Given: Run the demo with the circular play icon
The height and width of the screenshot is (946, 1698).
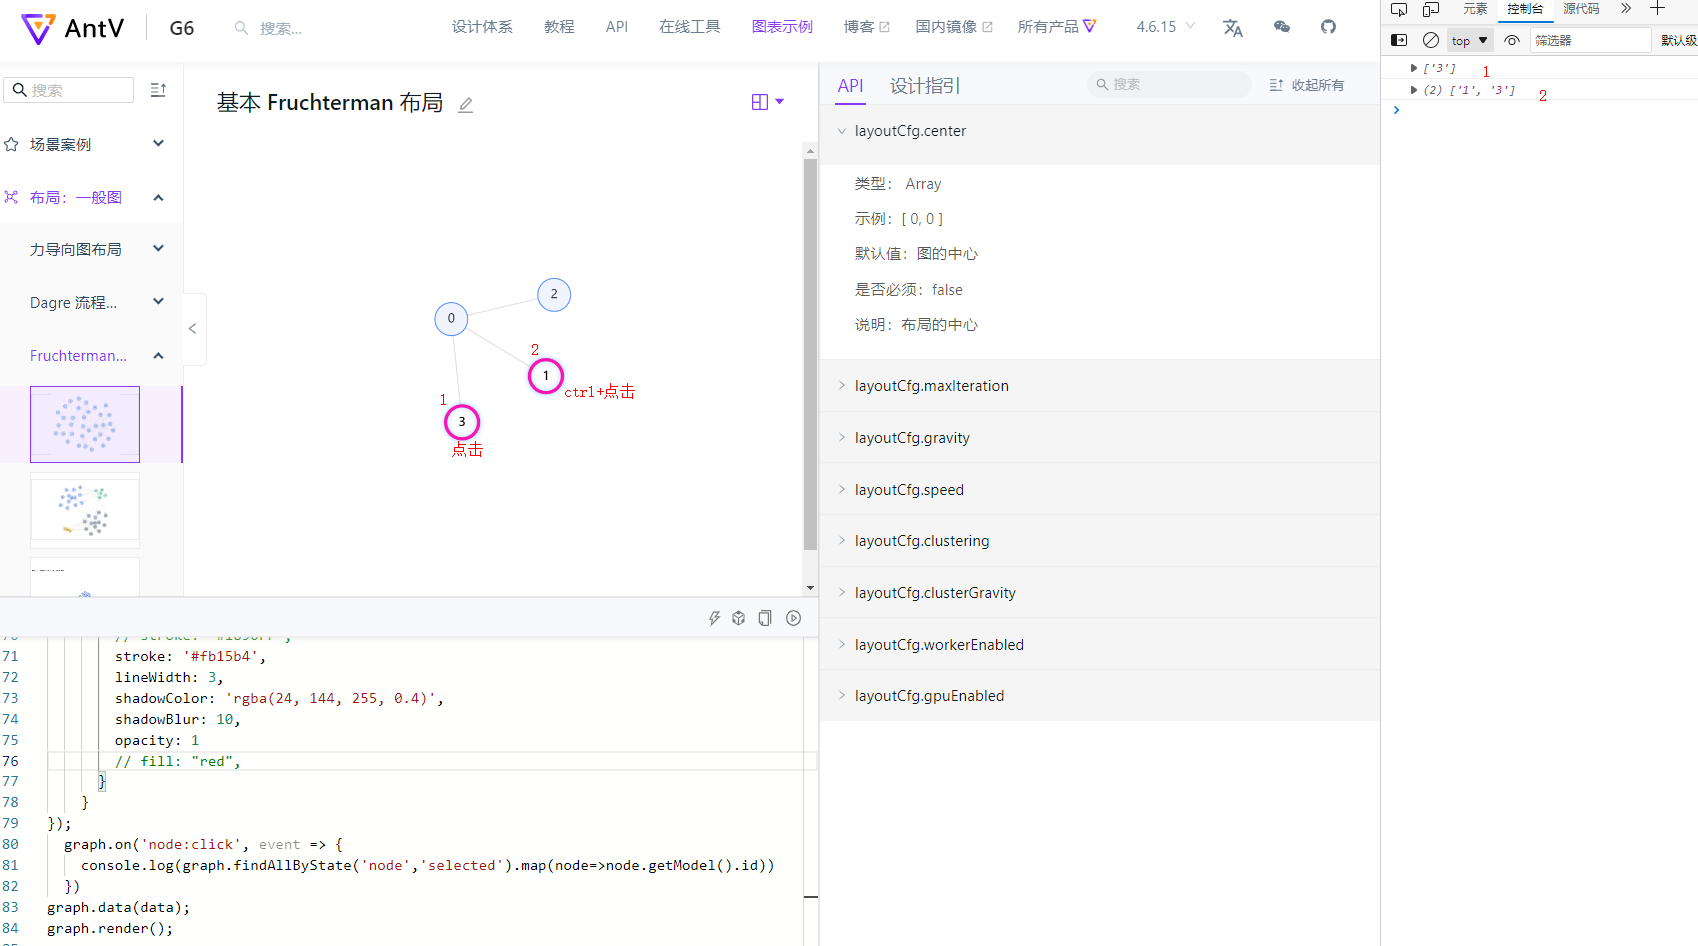Looking at the screenshot, I should [x=793, y=617].
